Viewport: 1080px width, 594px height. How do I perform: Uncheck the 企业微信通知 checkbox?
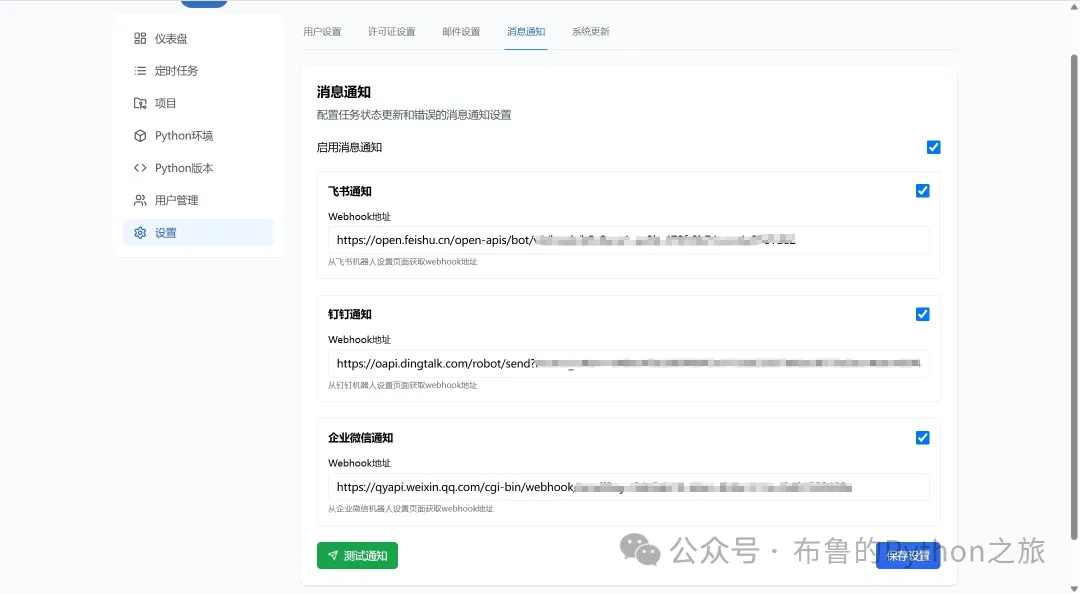point(922,438)
